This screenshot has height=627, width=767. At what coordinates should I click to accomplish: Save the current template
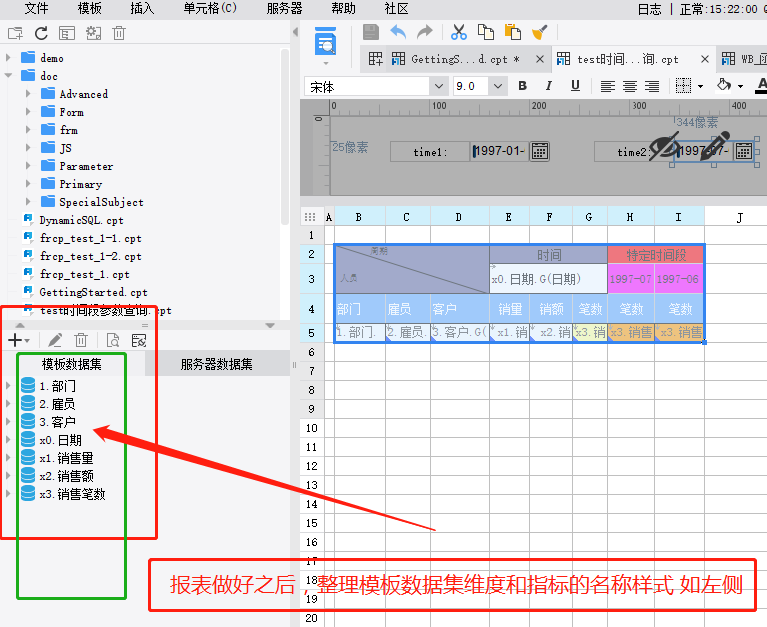pos(371,32)
